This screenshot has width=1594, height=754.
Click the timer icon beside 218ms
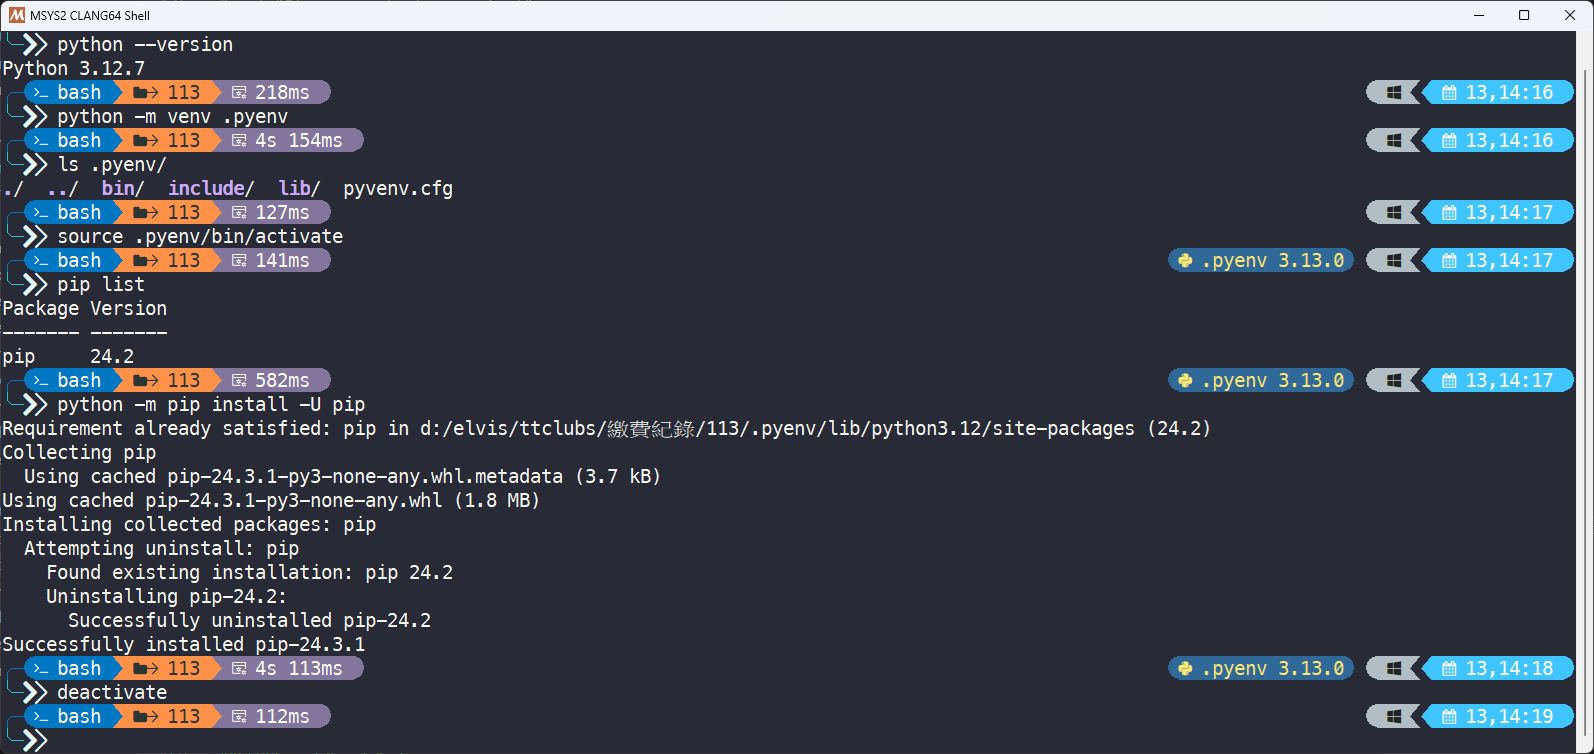click(239, 92)
